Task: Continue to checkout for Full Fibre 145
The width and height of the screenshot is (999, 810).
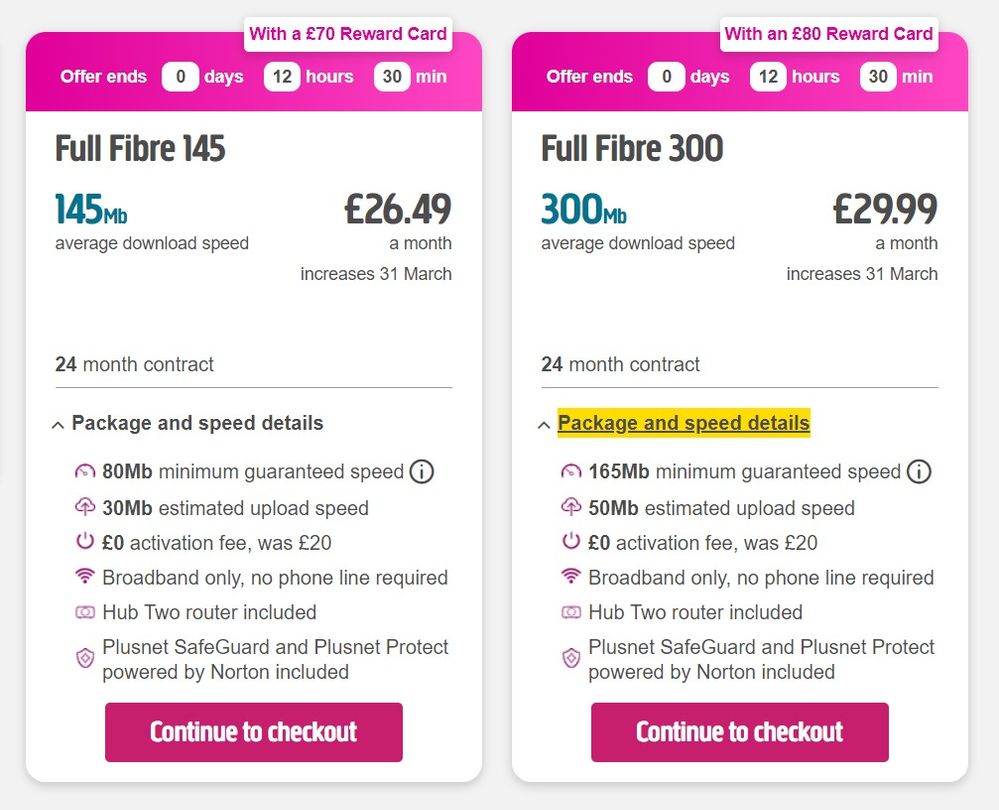Action: [254, 732]
